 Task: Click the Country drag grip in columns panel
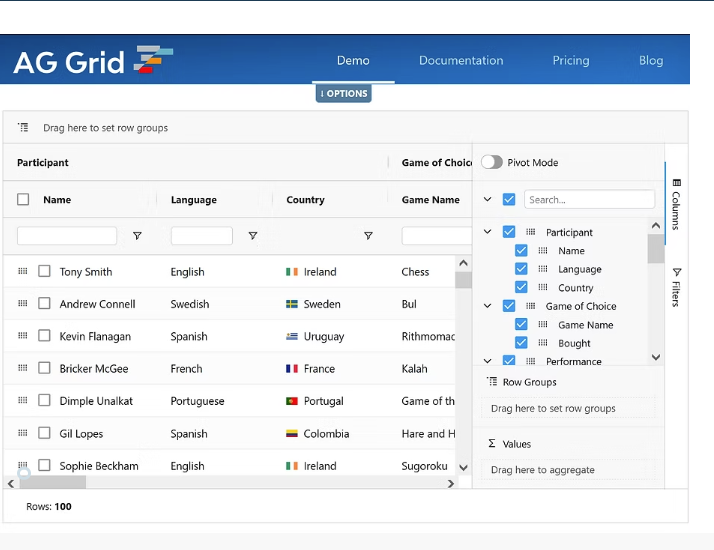[x=543, y=287]
